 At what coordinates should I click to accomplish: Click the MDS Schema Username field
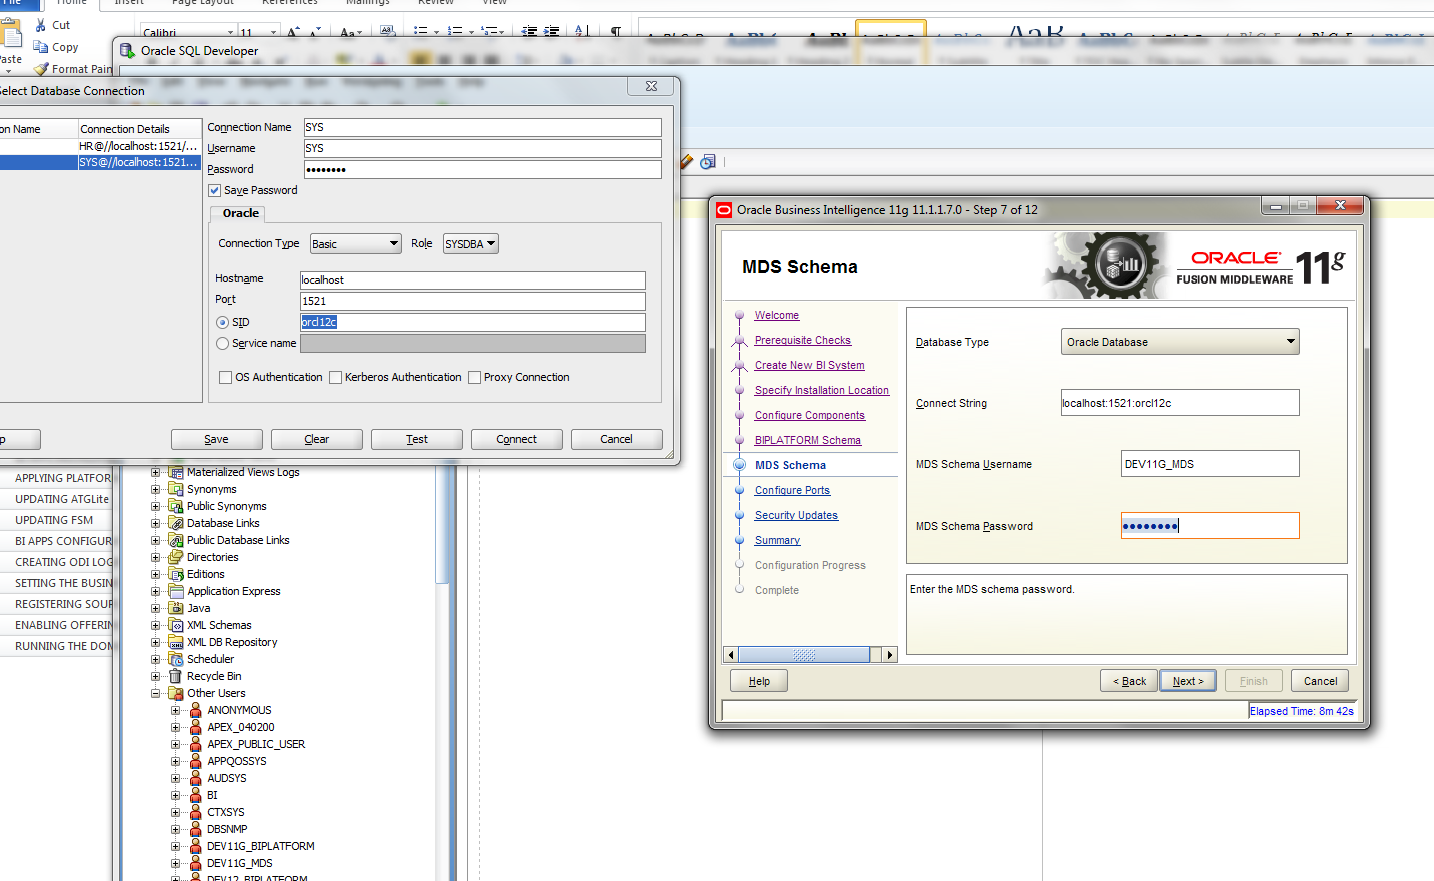click(1210, 464)
